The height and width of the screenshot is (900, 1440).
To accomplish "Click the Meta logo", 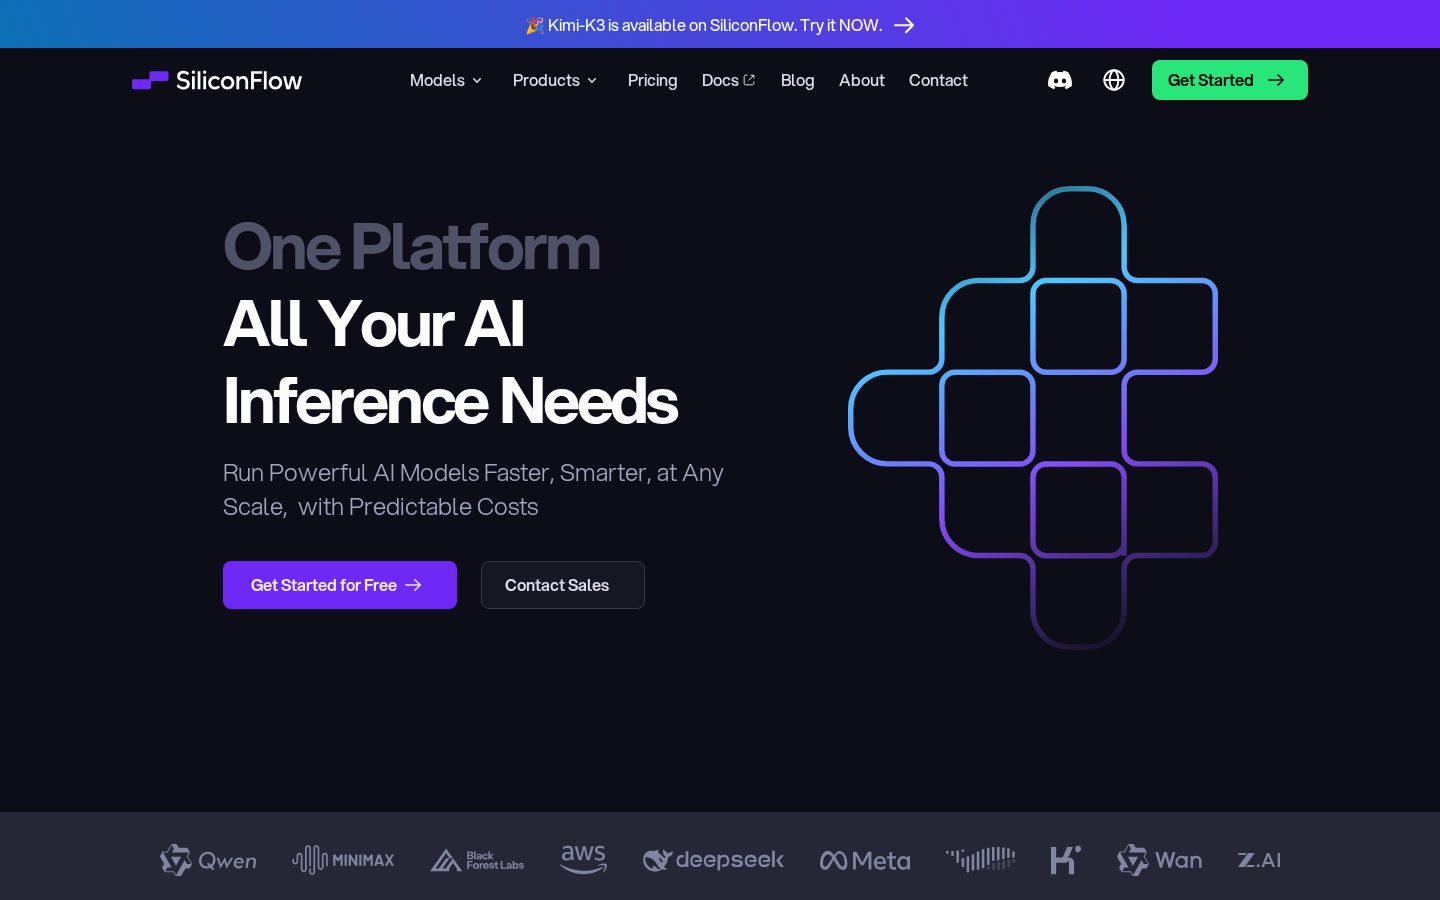I will click(865, 860).
